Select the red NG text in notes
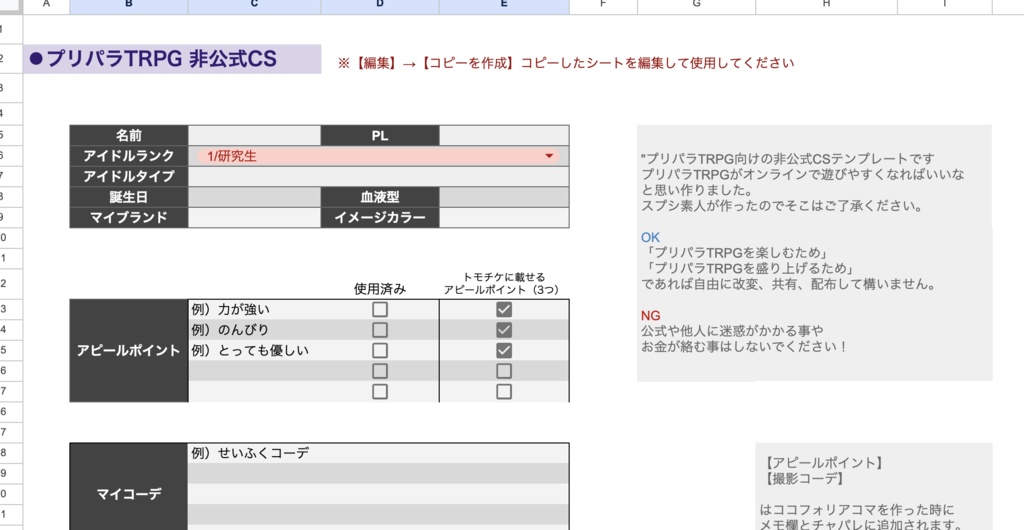This screenshot has width=1024, height=530. 650,315
